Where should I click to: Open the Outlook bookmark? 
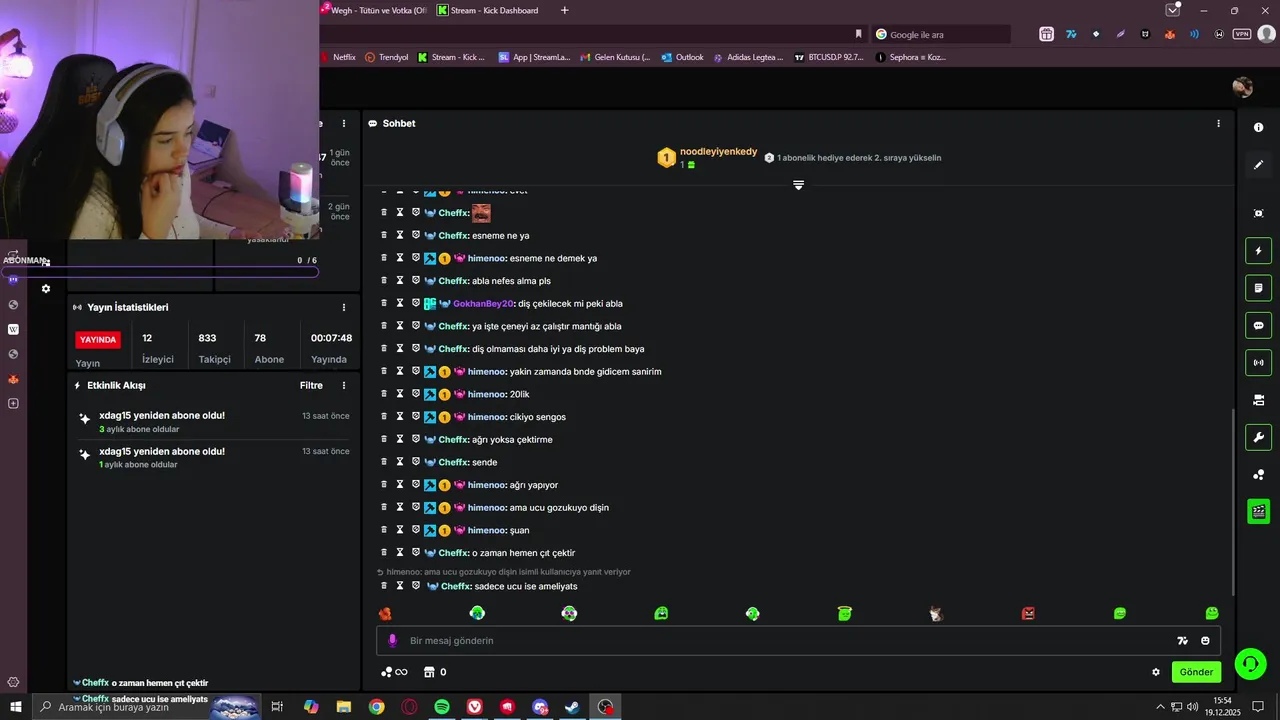(x=682, y=57)
